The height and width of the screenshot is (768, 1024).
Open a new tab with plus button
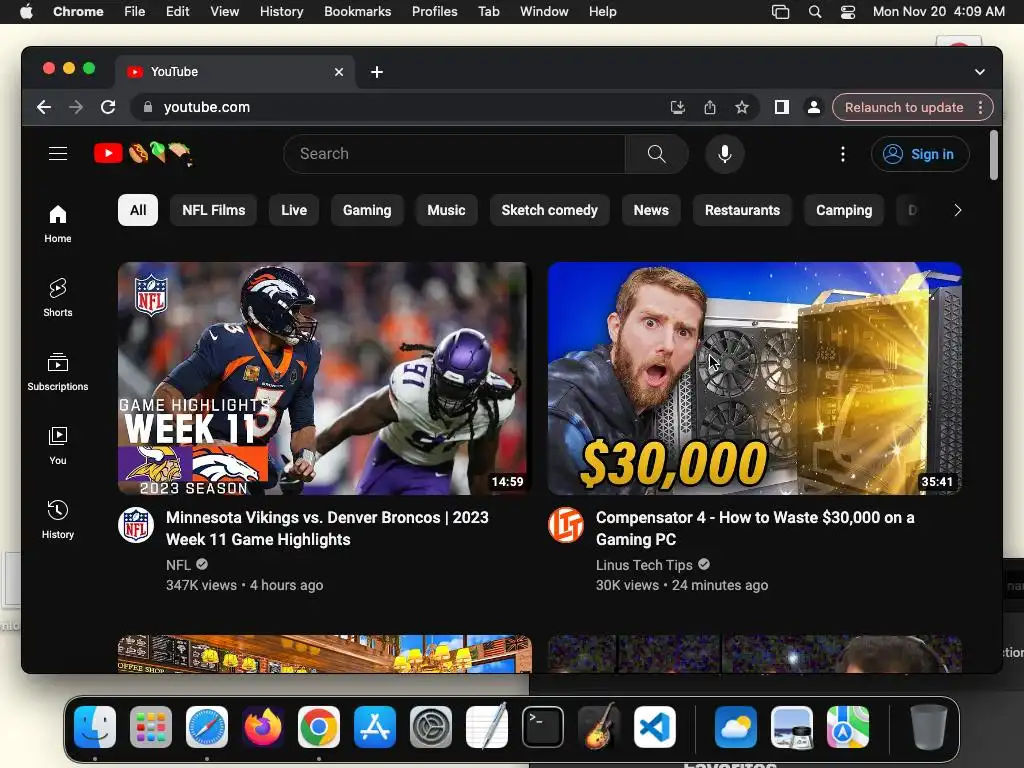click(x=377, y=72)
